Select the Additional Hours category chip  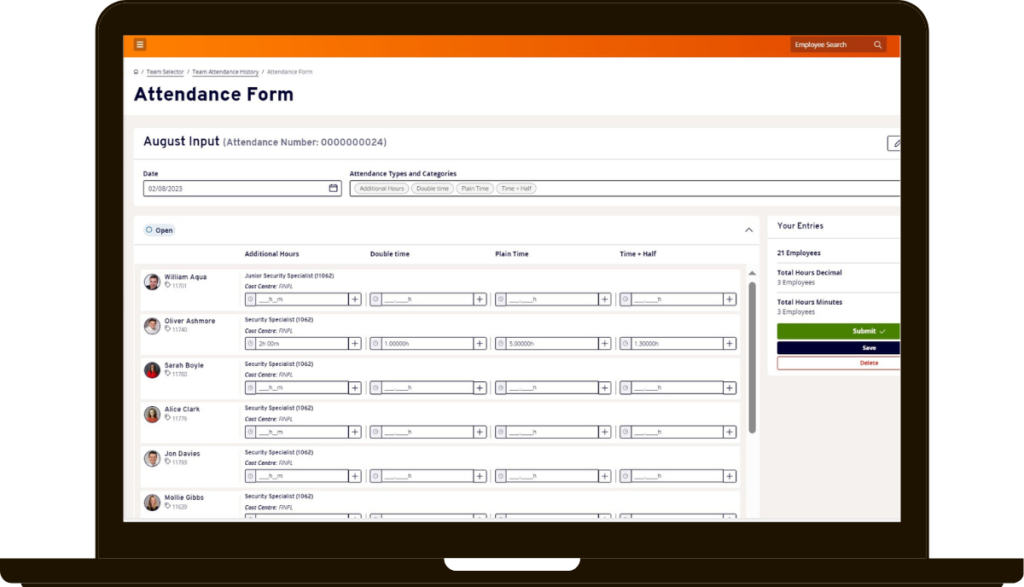coord(381,188)
